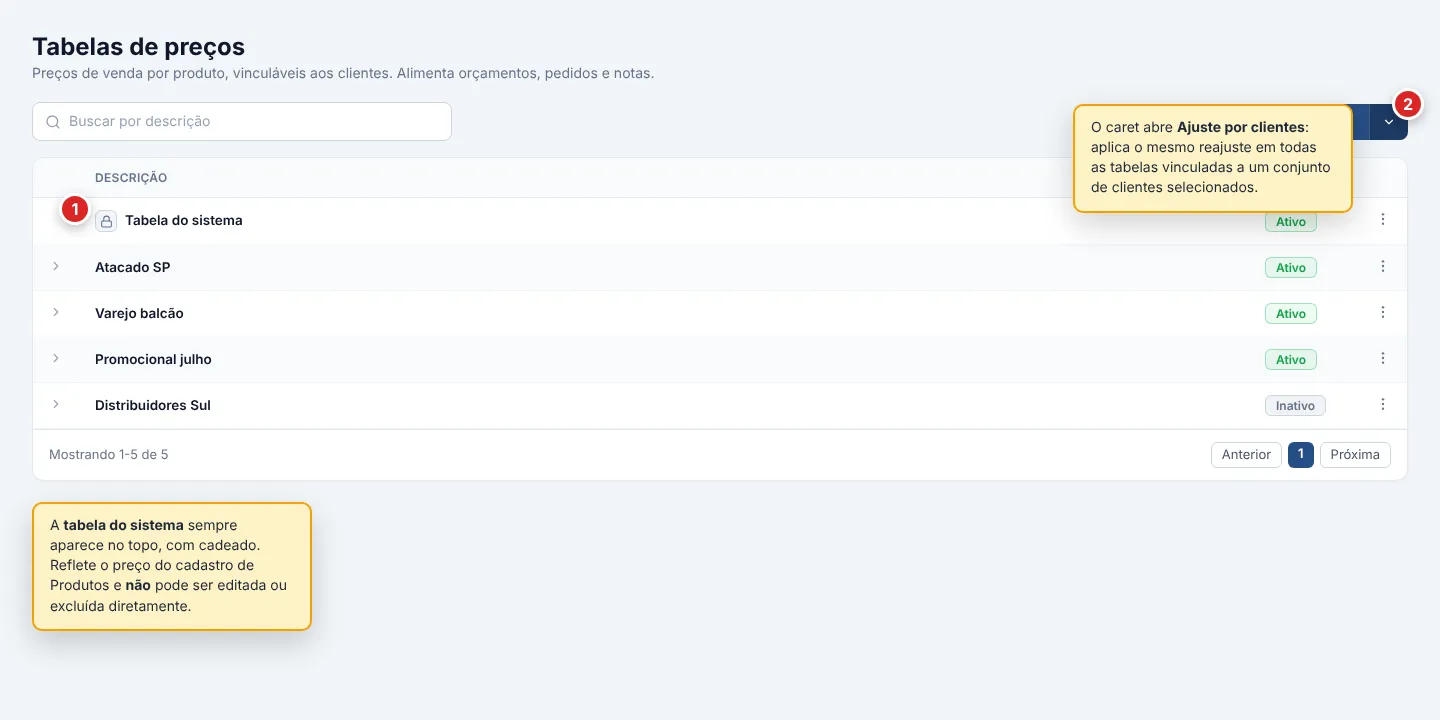Image resolution: width=1440 pixels, height=720 pixels.
Task: Click the lock icon beside Tabela do sistema
Action: 106,221
